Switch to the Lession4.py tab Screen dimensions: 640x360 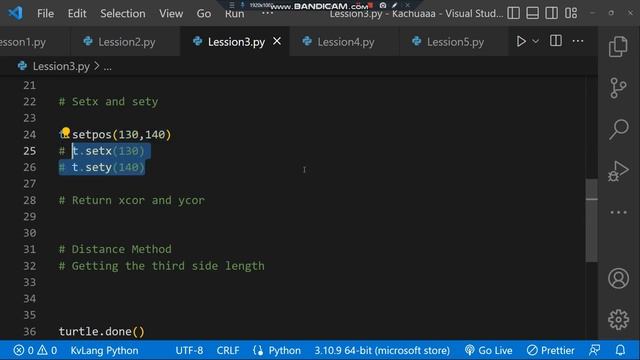coord(345,42)
